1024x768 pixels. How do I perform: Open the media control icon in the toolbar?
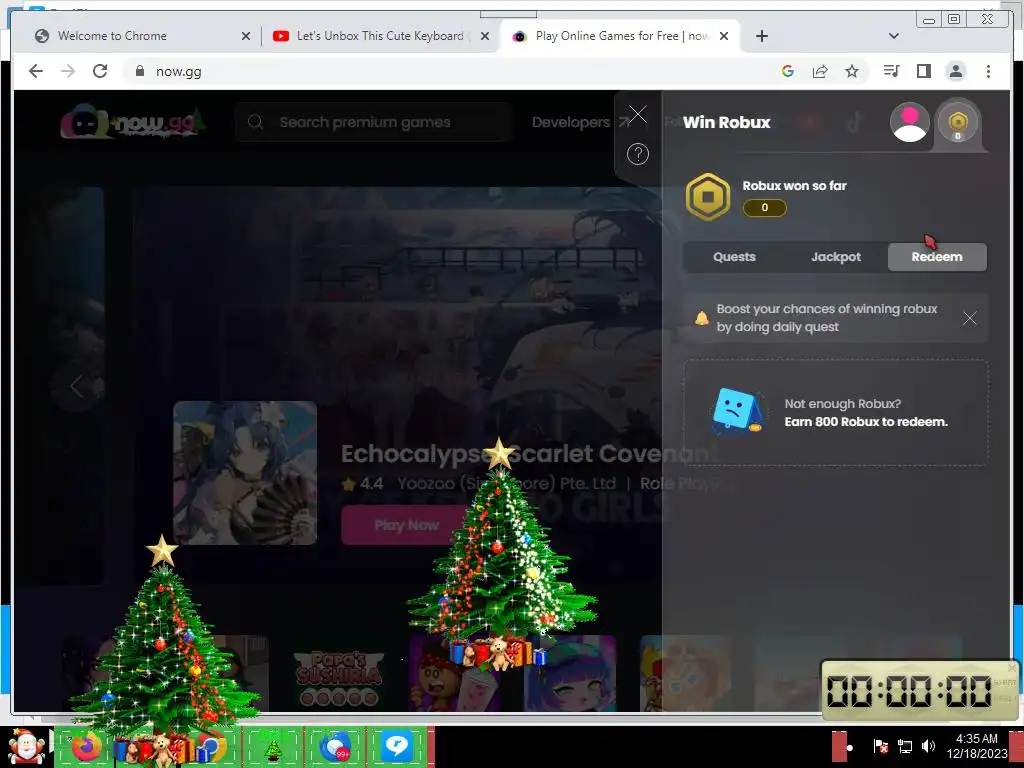[891, 71]
